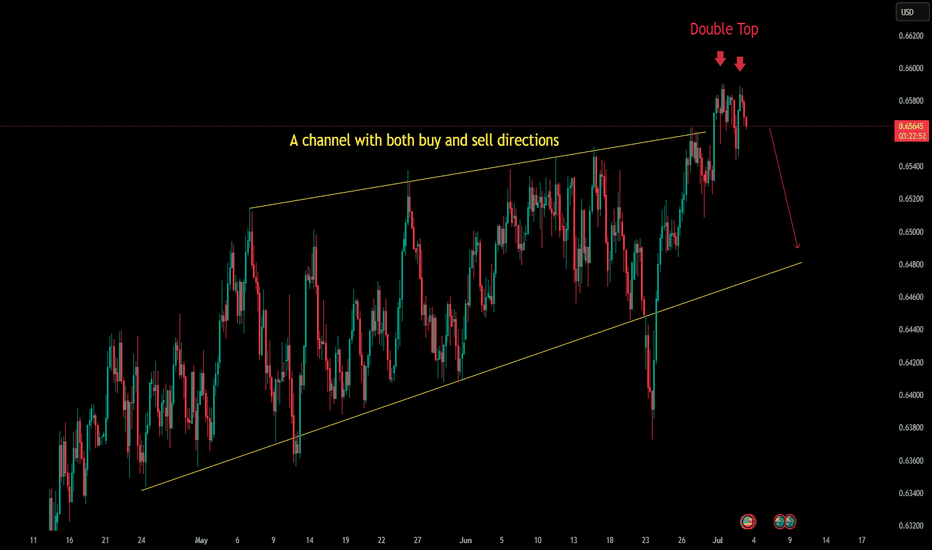
Task: Click the date label 19 on time axis
Action: [x=345, y=540]
